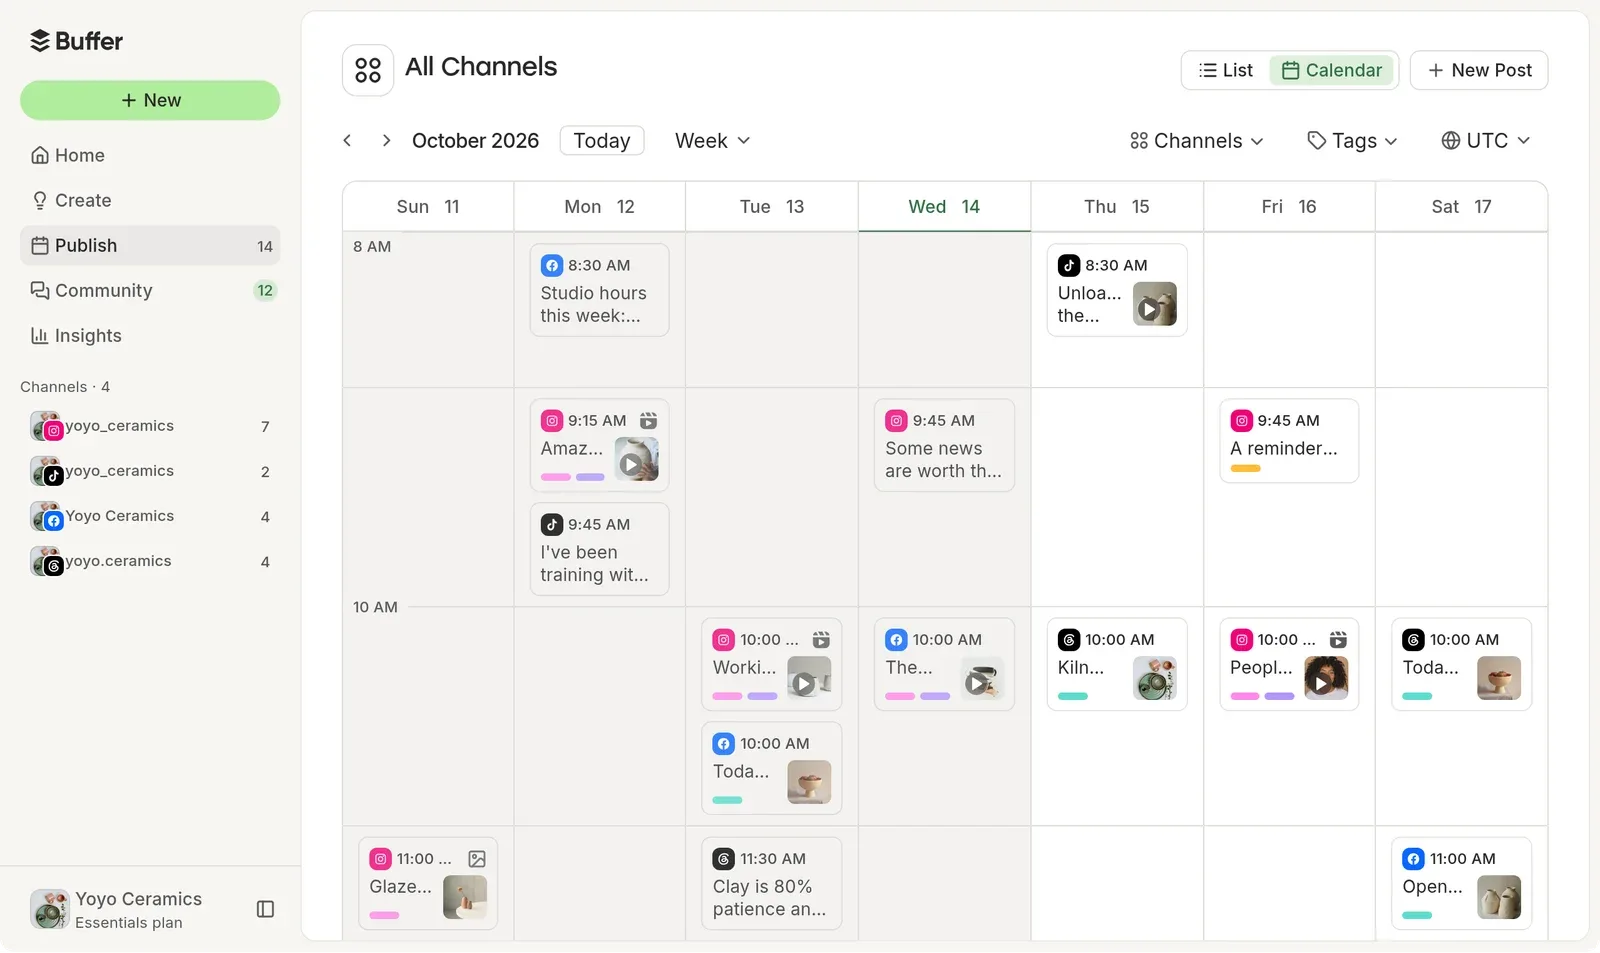Click Threads icon on Tuesday 11:30 AM post
Viewport: 1600px width, 953px height.
[x=724, y=859]
